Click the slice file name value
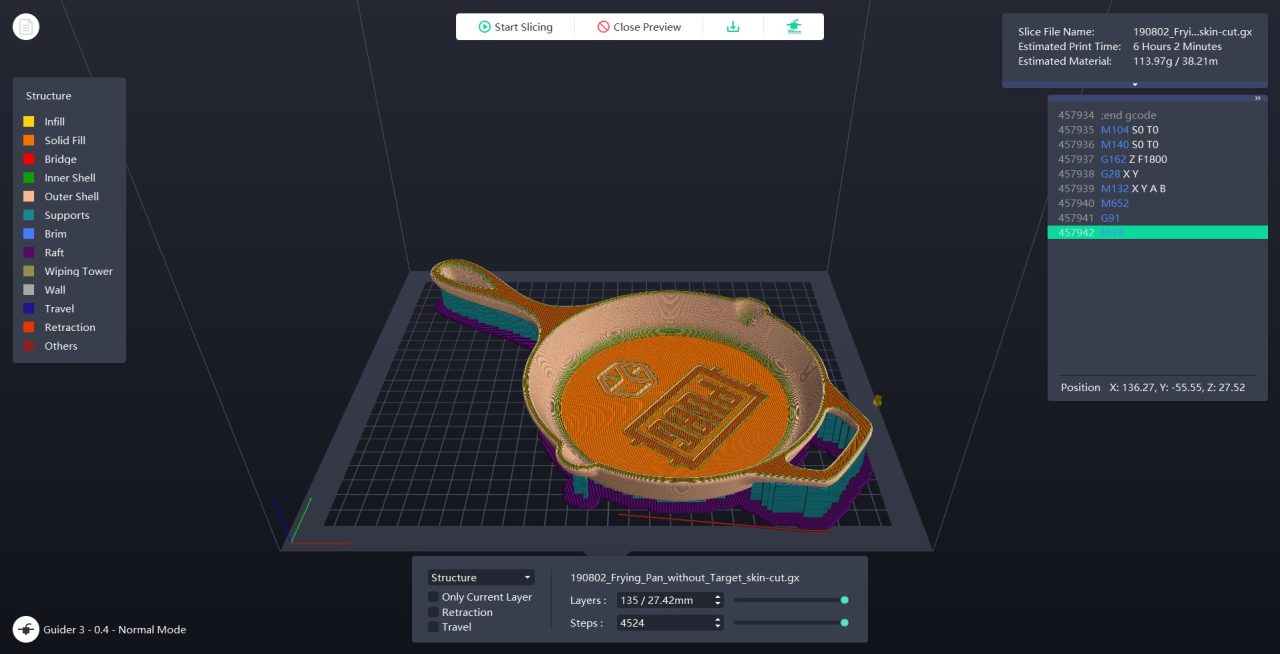Image resolution: width=1280 pixels, height=654 pixels. click(1192, 32)
